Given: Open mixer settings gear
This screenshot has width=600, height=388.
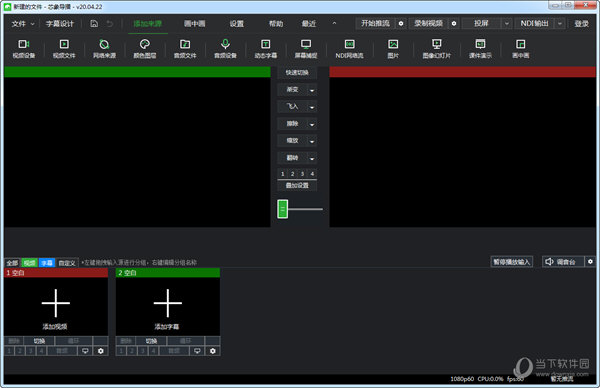Looking at the screenshot, I should point(590,261).
